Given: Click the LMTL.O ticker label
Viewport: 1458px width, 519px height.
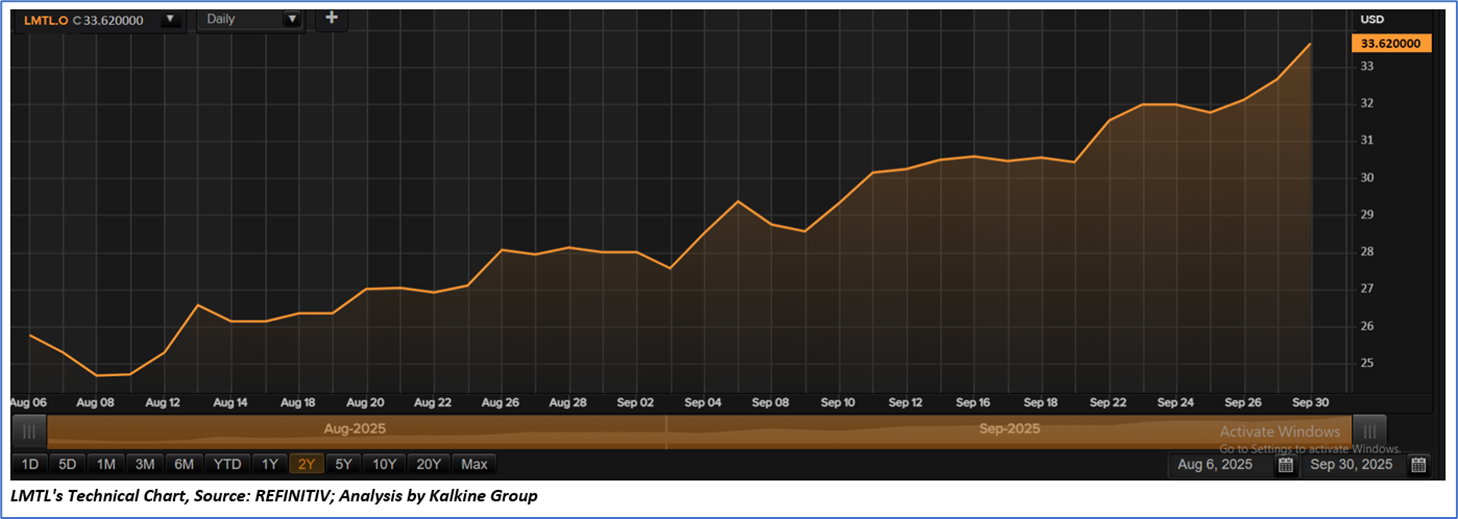Looking at the screenshot, I should (44, 19).
